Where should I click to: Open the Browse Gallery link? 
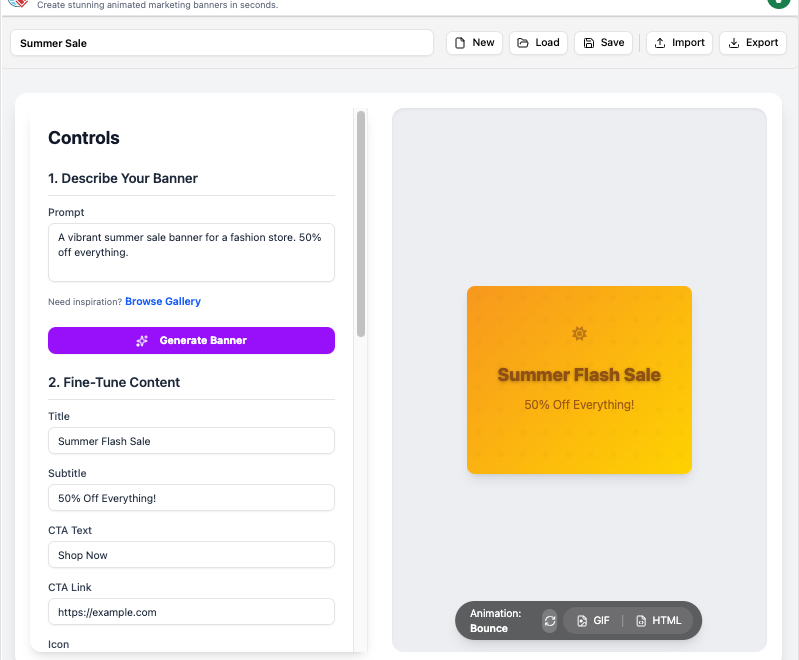tap(162, 302)
